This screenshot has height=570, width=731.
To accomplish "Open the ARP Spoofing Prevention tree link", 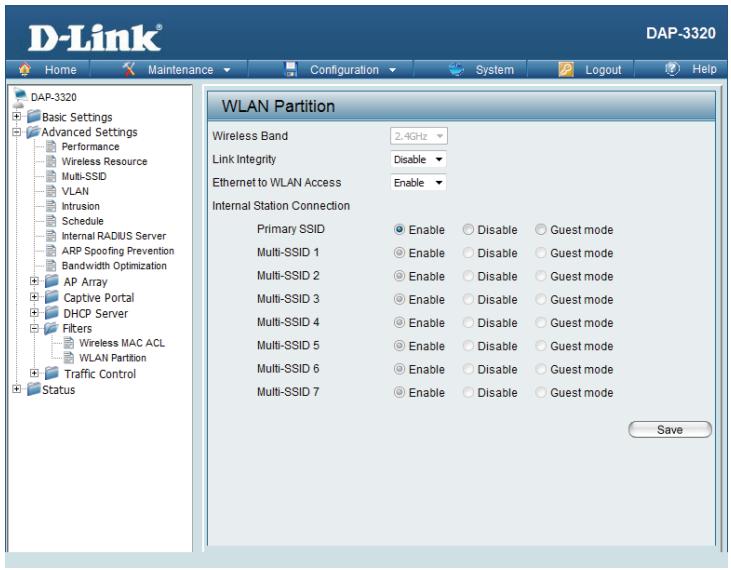I will click(117, 251).
